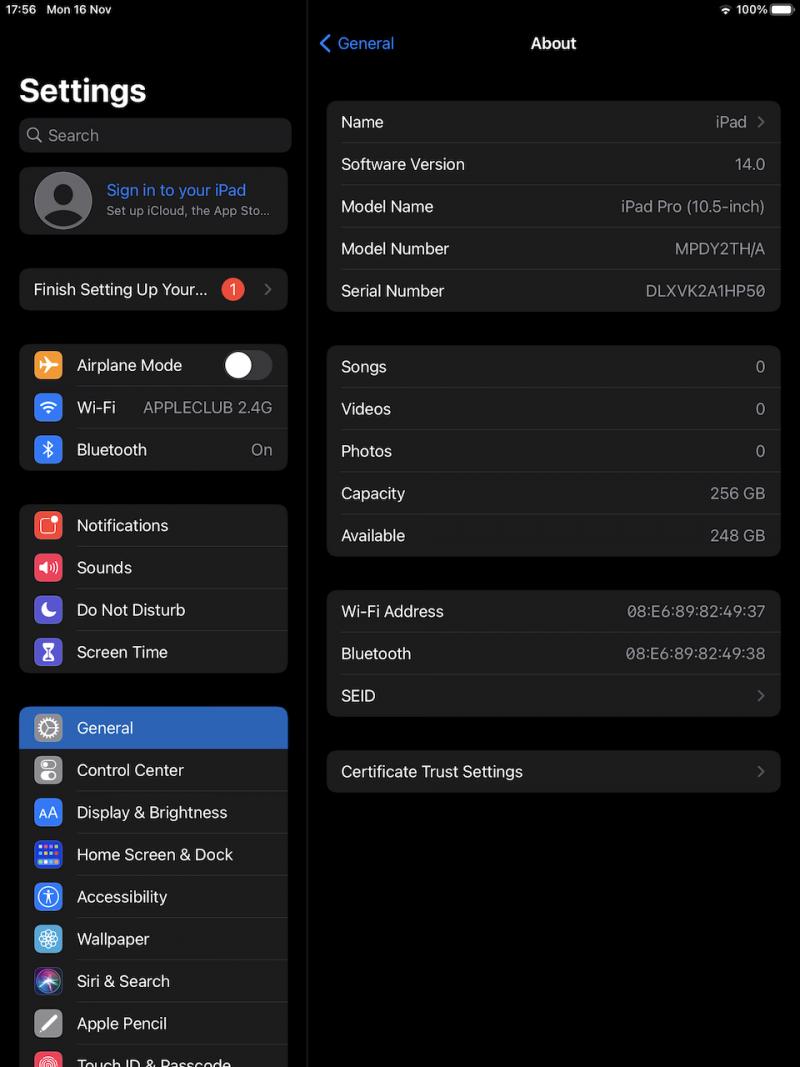Image resolution: width=800 pixels, height=1067 pixels.
Task: Open Accessibility via its icon
Action: (48, 897)
